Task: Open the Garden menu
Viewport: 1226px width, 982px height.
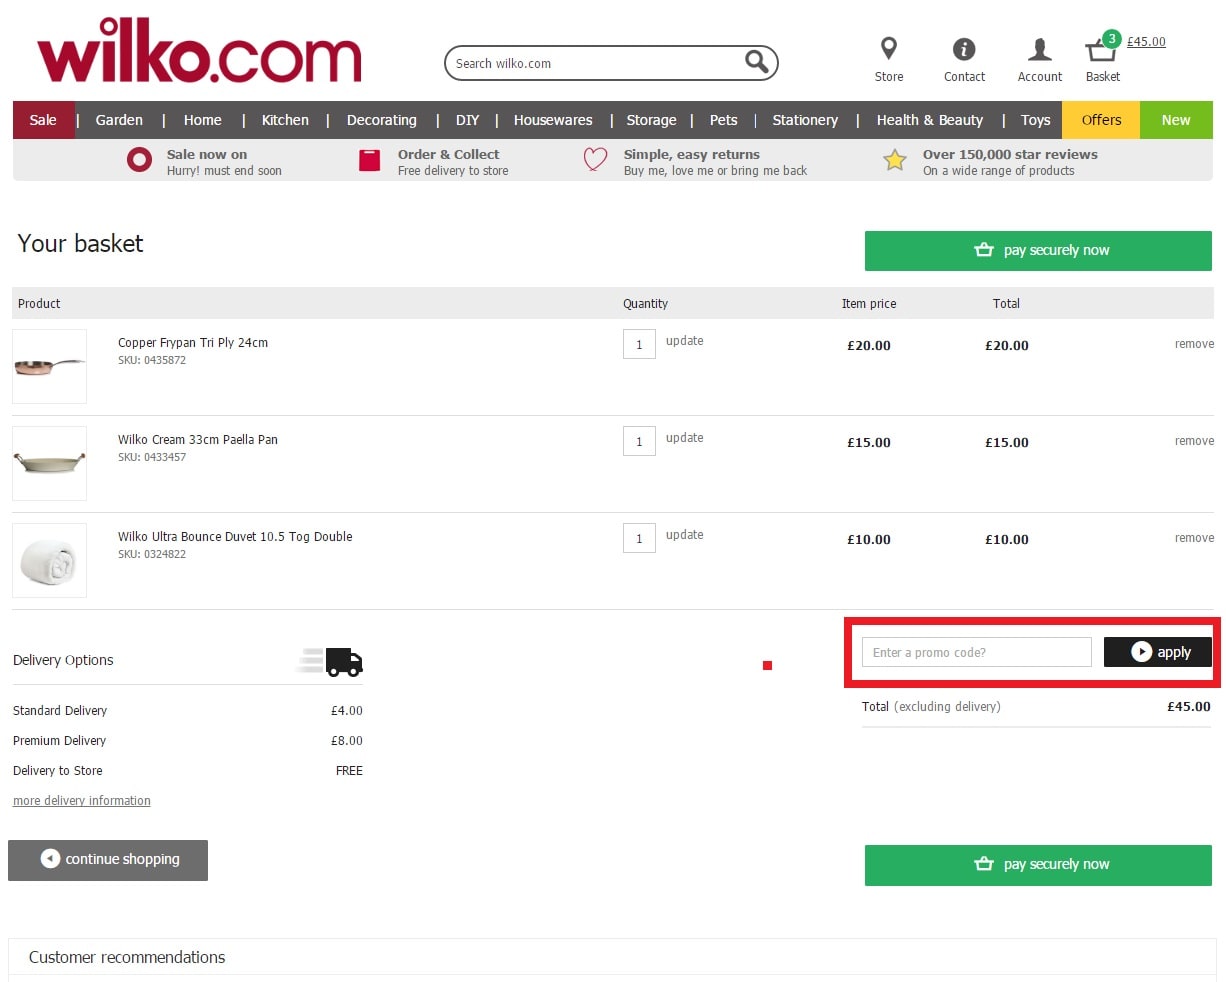Action: pyautogui.click(x=119, y=120)
